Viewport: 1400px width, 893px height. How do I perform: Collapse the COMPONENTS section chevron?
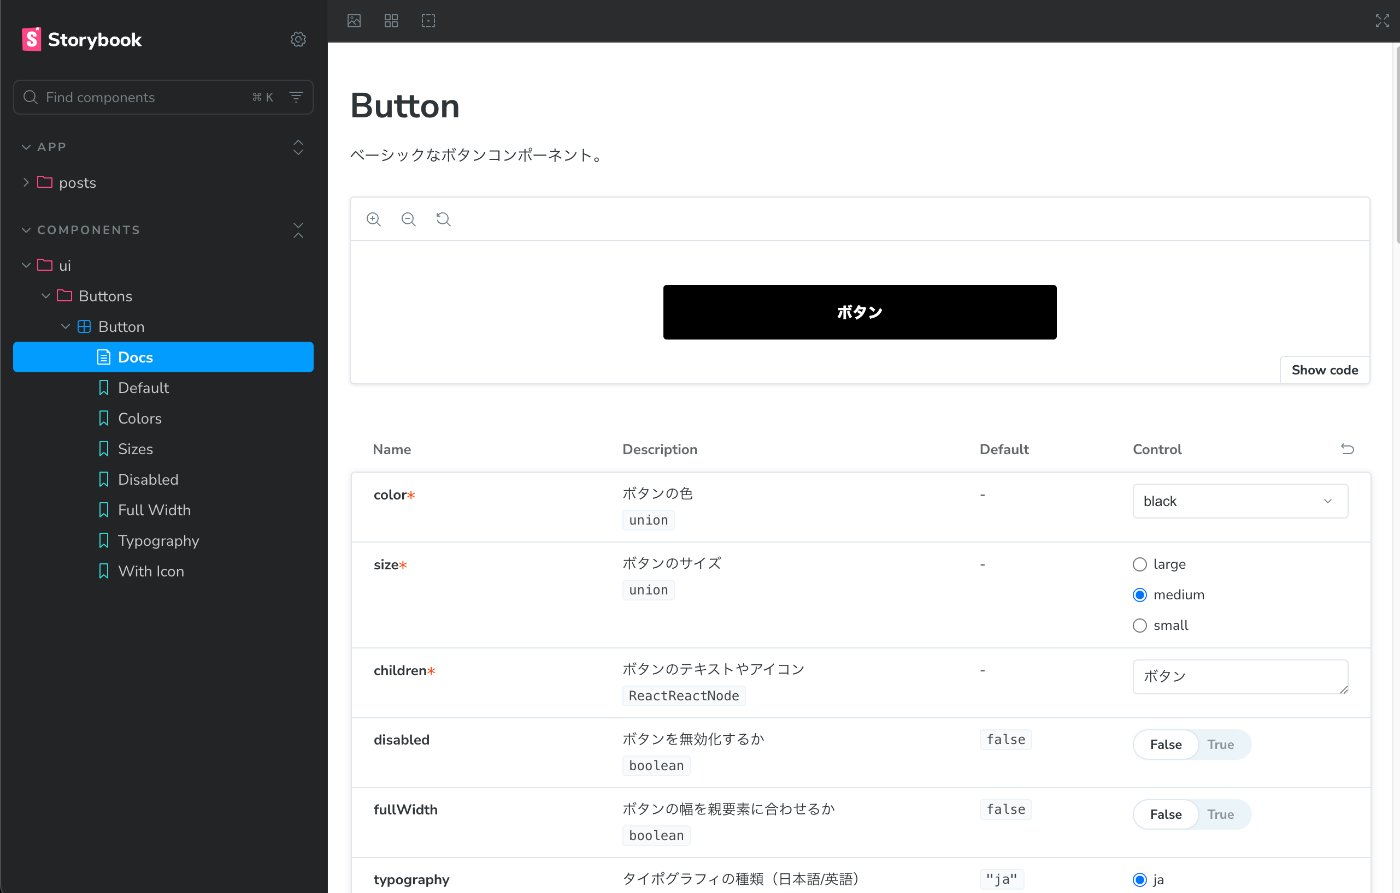(26, 230)
